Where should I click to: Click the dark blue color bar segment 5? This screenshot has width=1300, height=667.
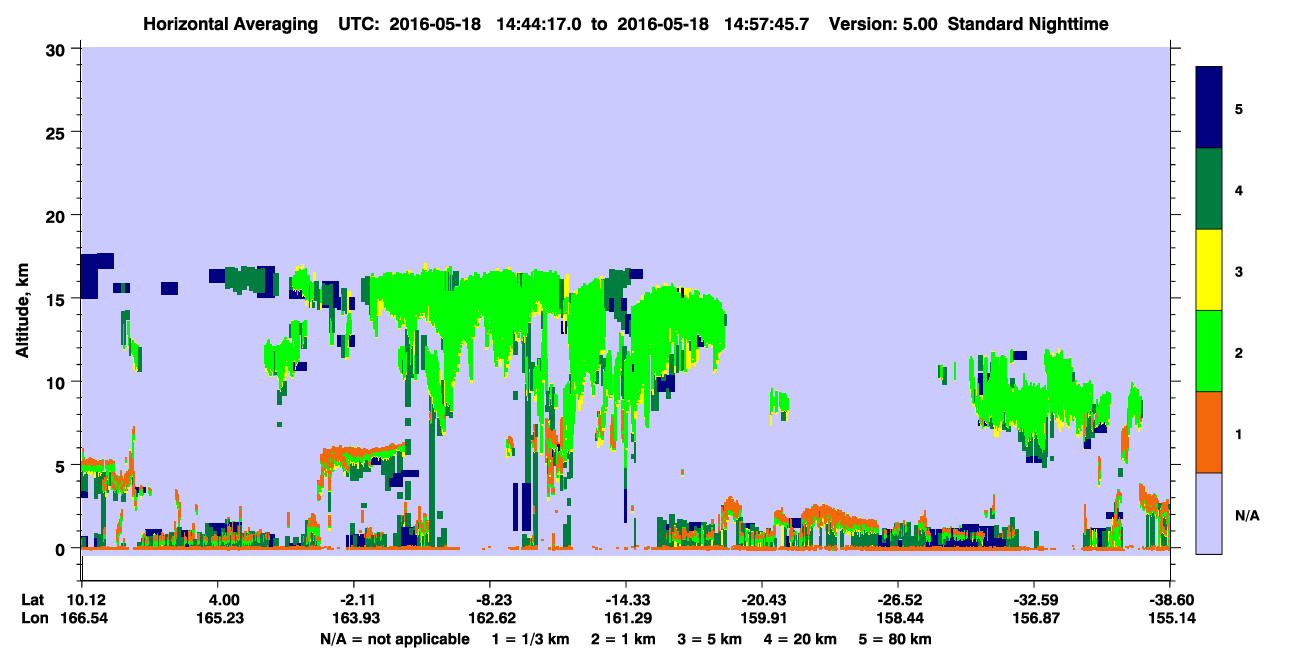pos(1209,107)
